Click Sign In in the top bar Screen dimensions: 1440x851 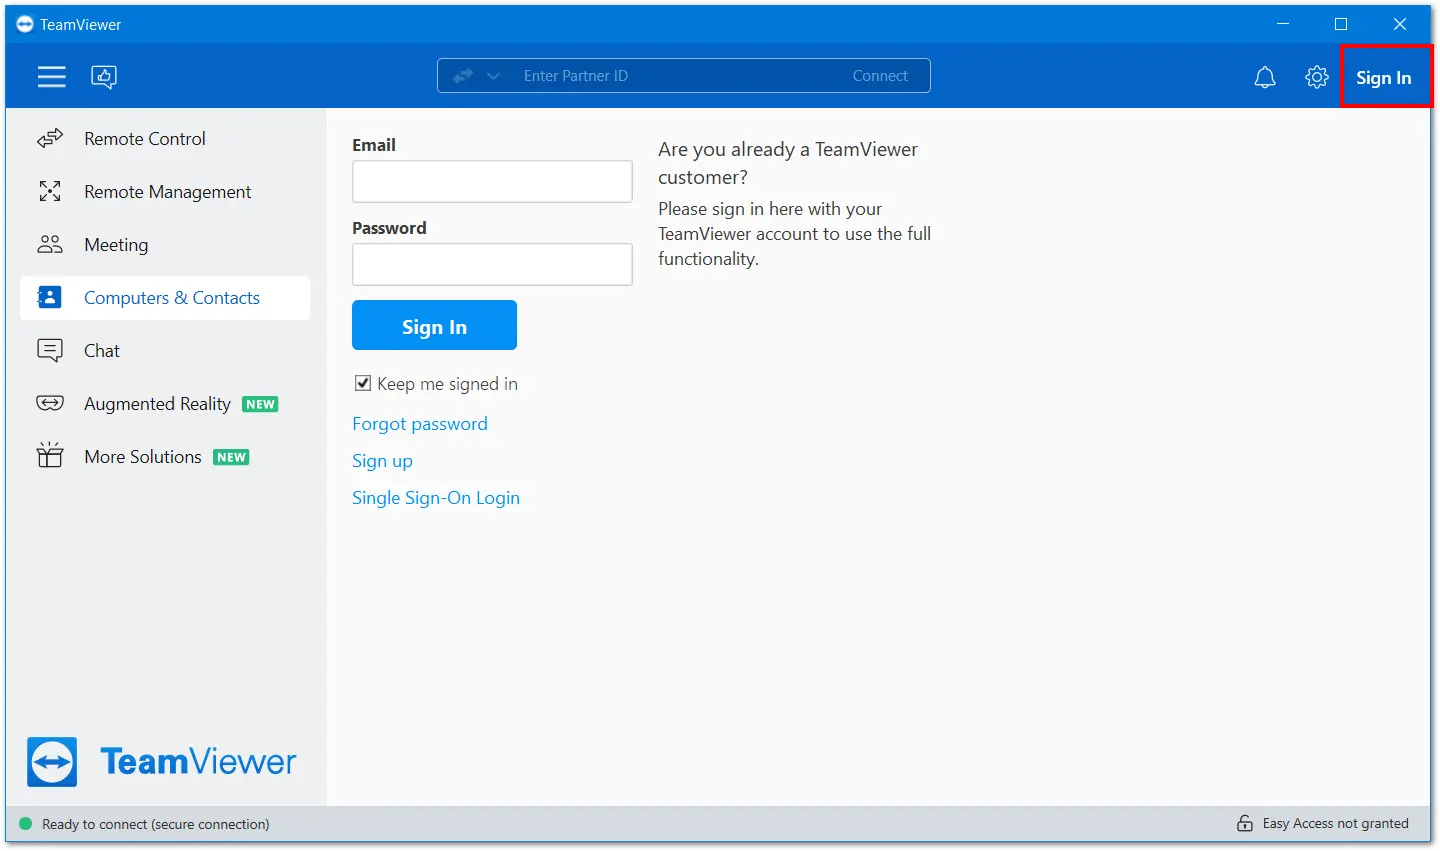[1385, 77]
